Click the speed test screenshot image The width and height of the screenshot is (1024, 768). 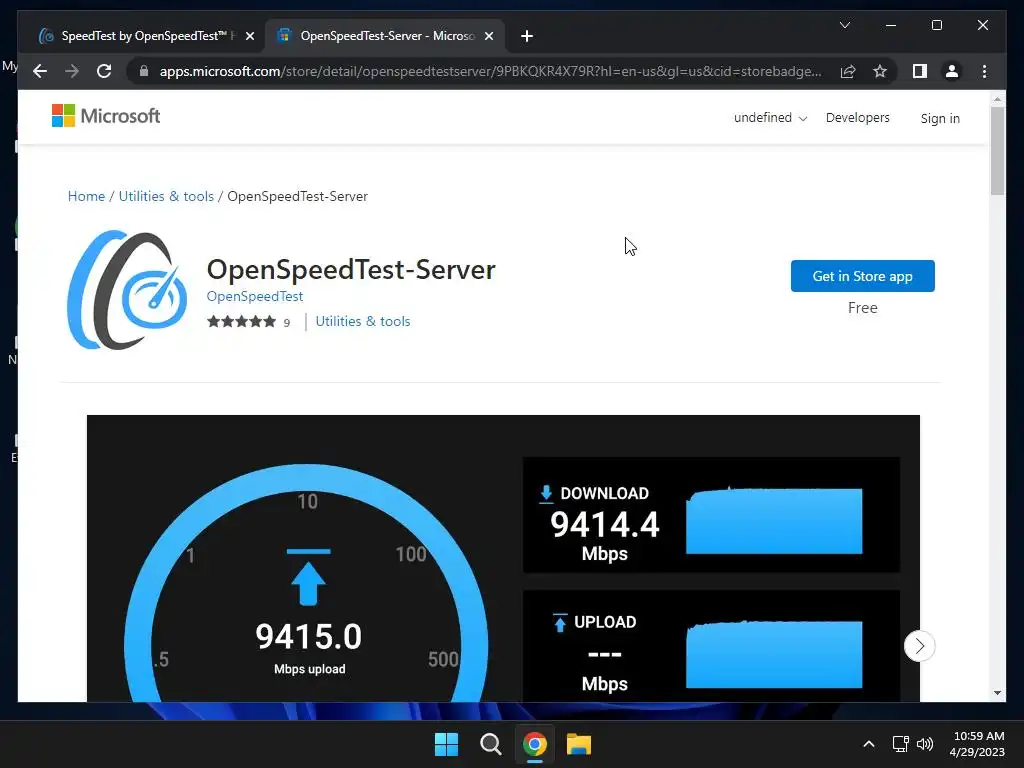[x=503, y=558]
